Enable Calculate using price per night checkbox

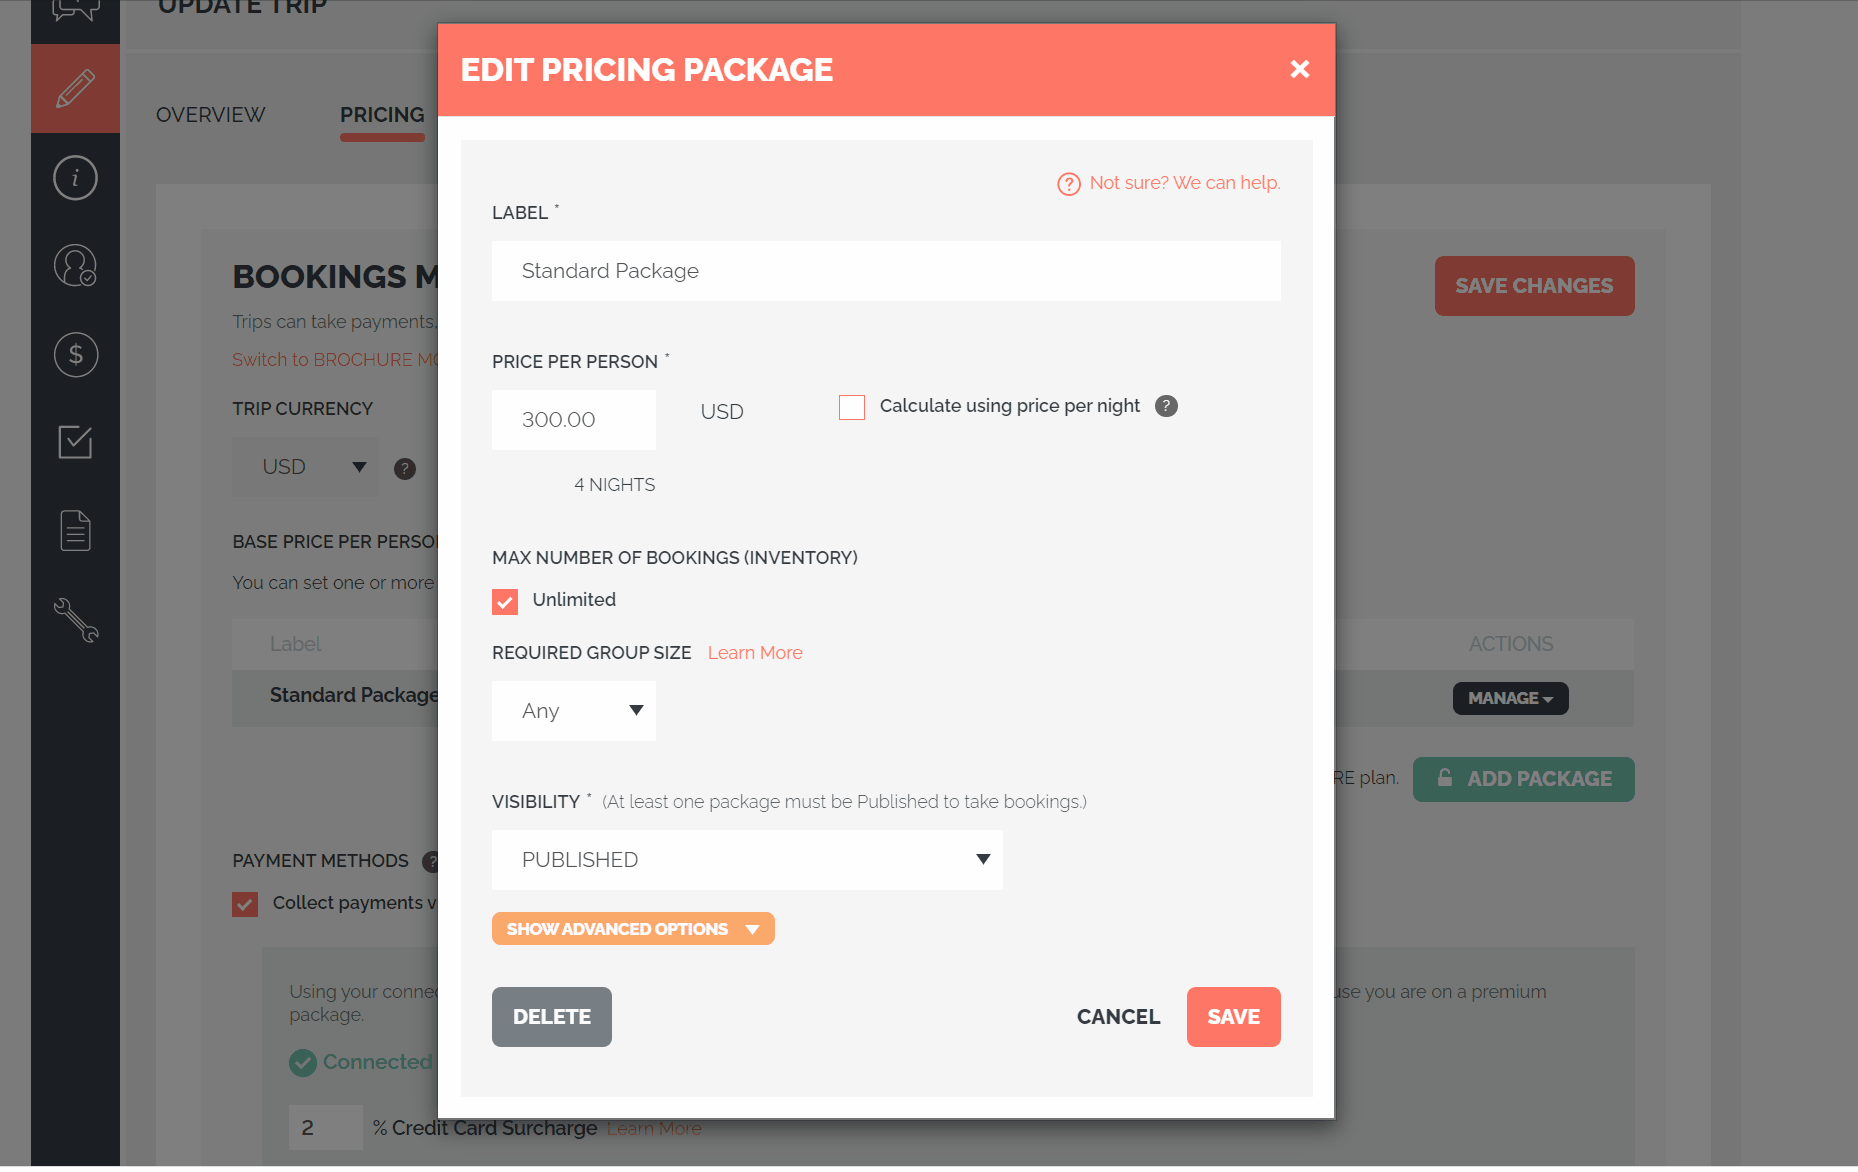(852, 407)
